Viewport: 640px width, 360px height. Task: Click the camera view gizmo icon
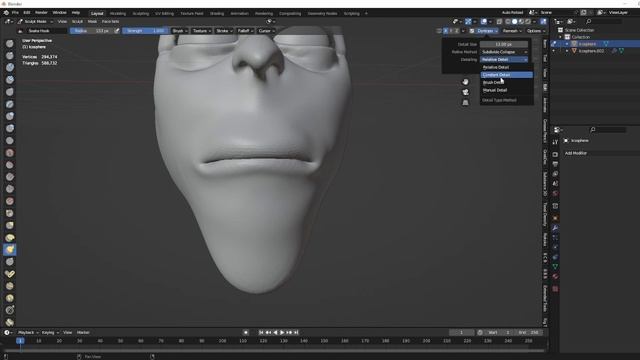point(465,92)
